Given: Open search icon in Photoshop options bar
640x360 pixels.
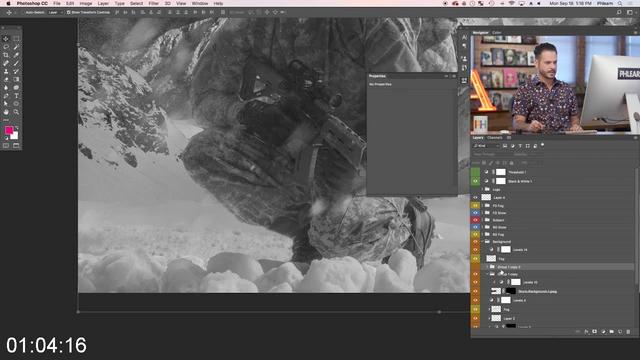Looking at the screenshot, I should [x=619, y=12].
